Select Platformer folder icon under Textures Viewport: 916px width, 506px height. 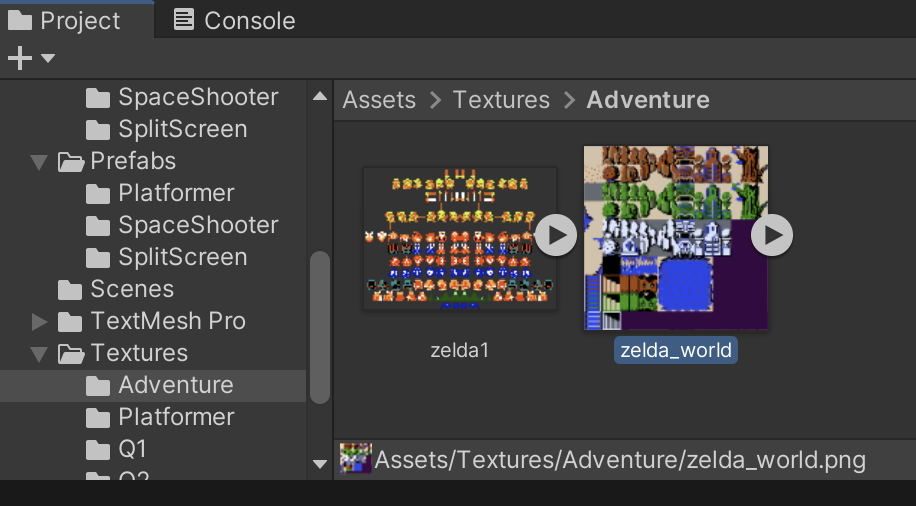click(x=98, y=417)
